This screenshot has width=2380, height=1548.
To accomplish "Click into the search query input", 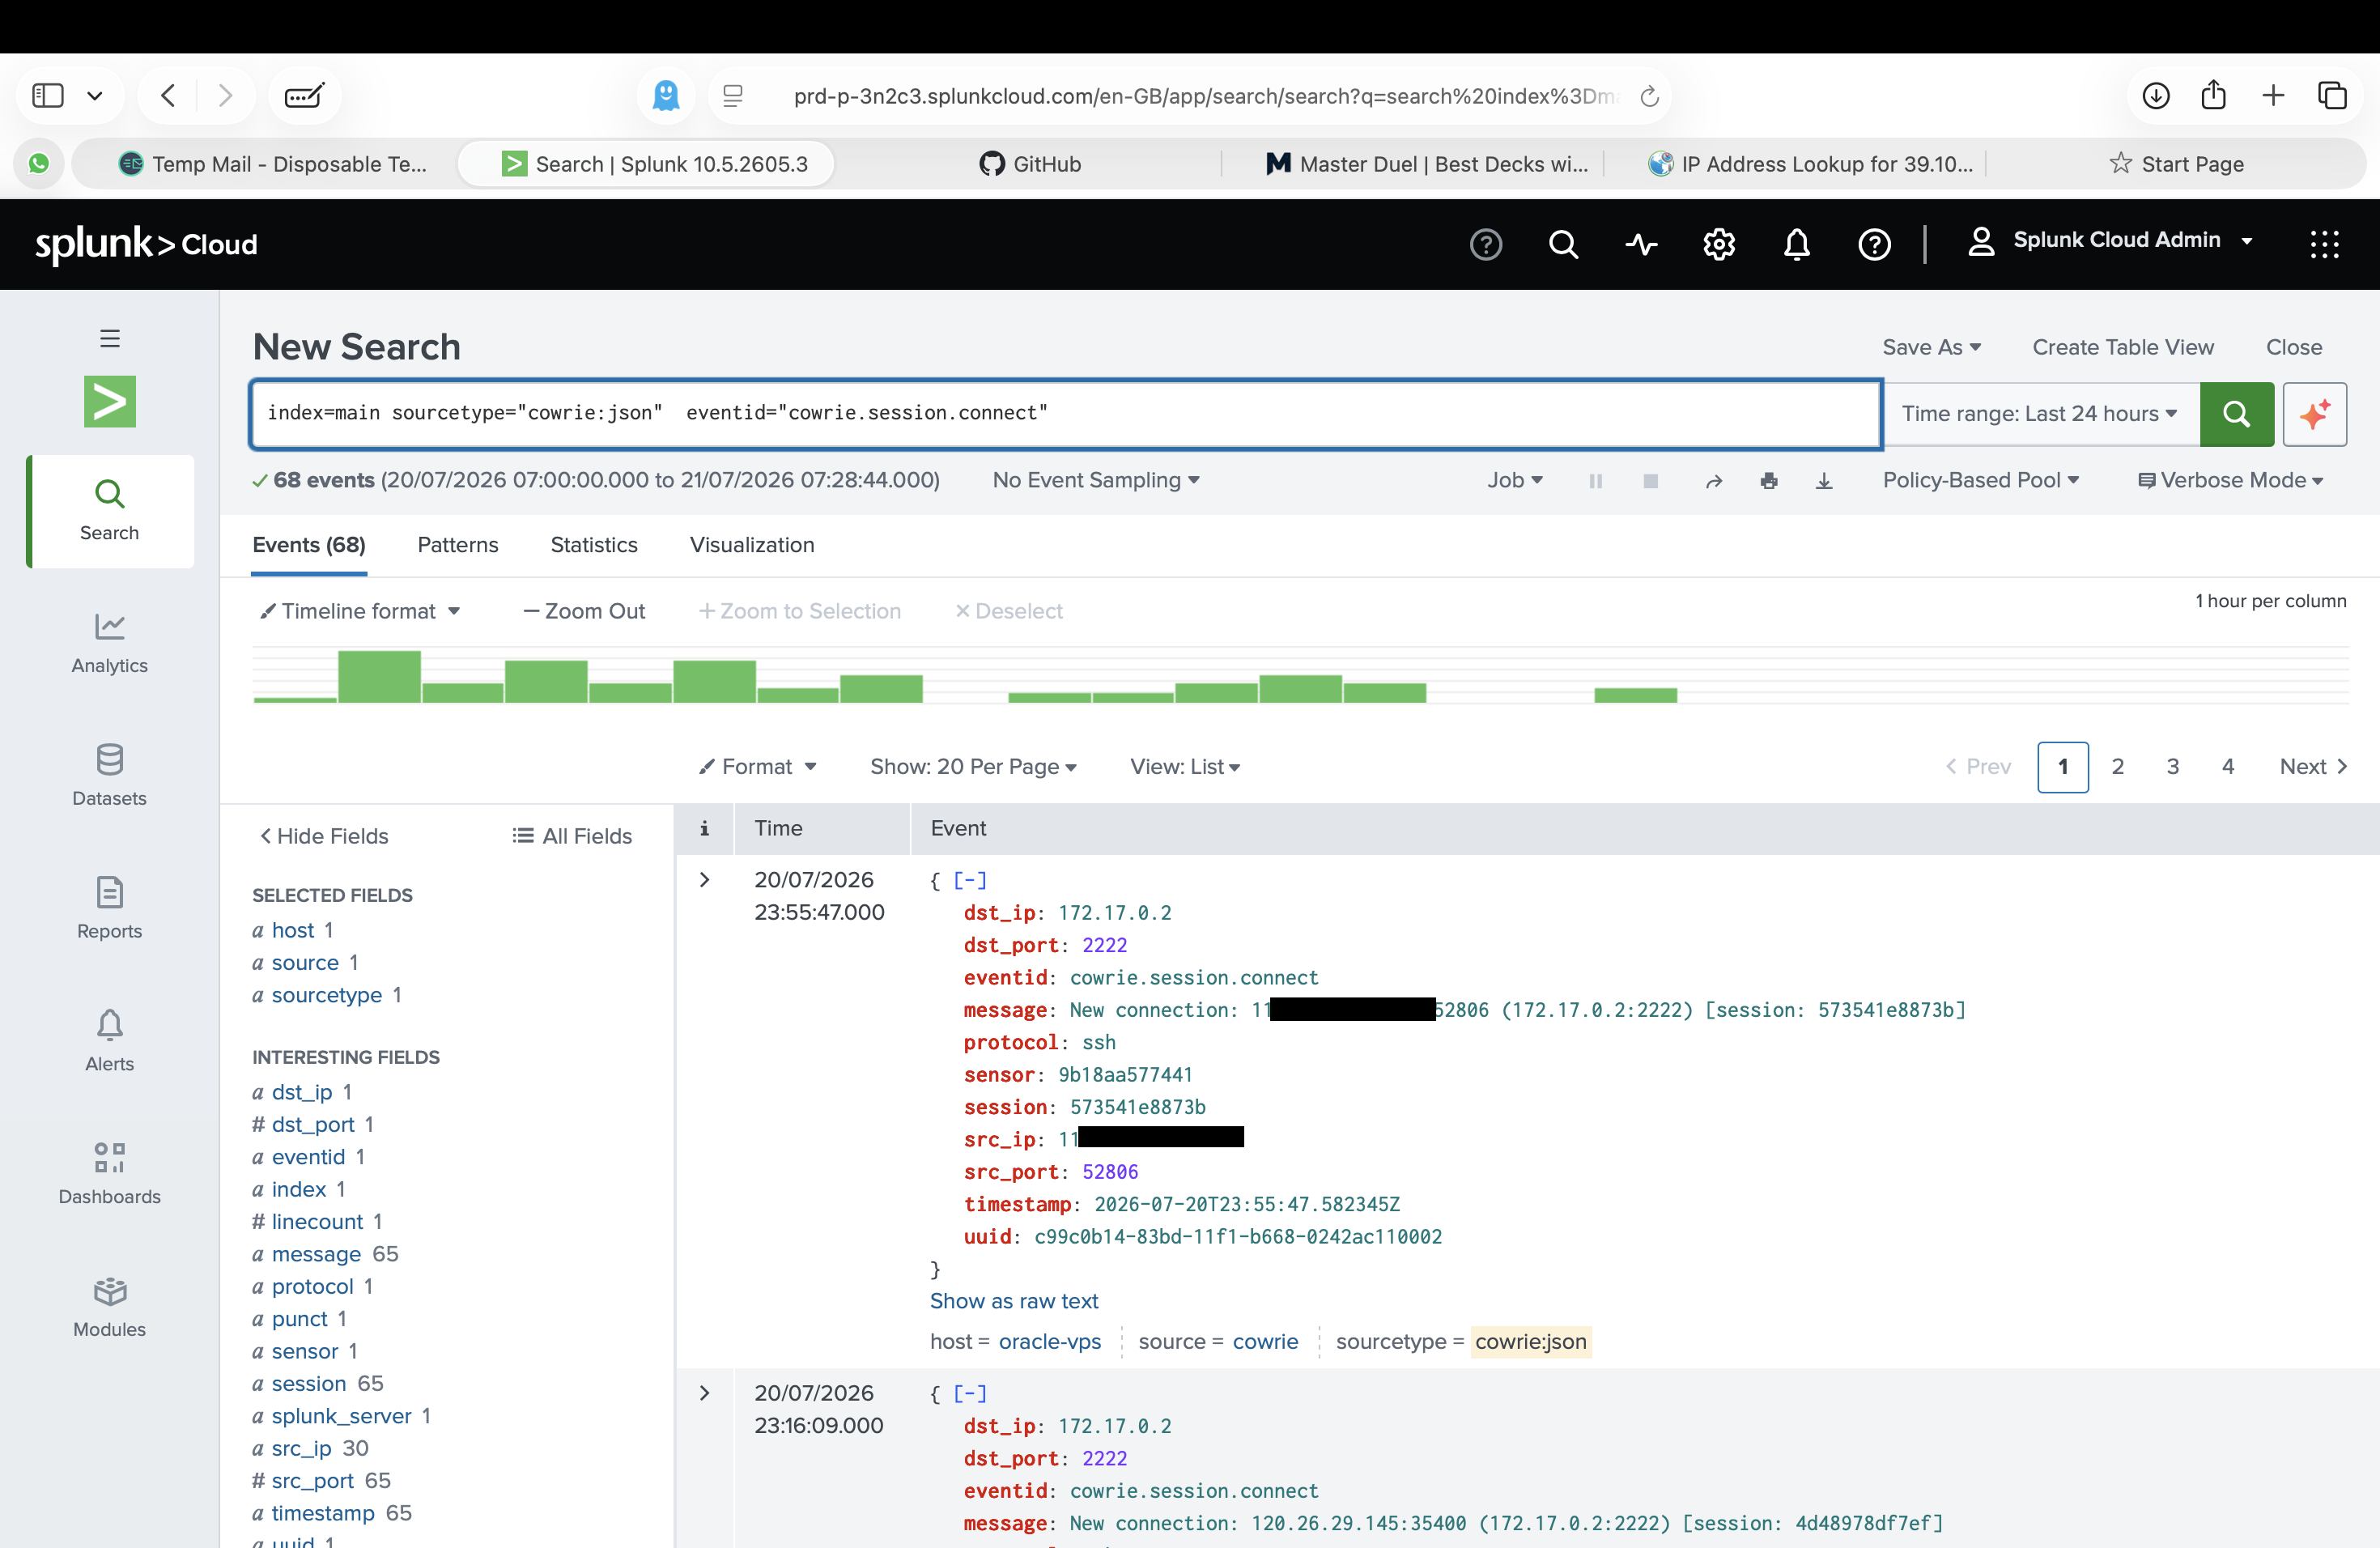I will click(x=1066, y=414).
